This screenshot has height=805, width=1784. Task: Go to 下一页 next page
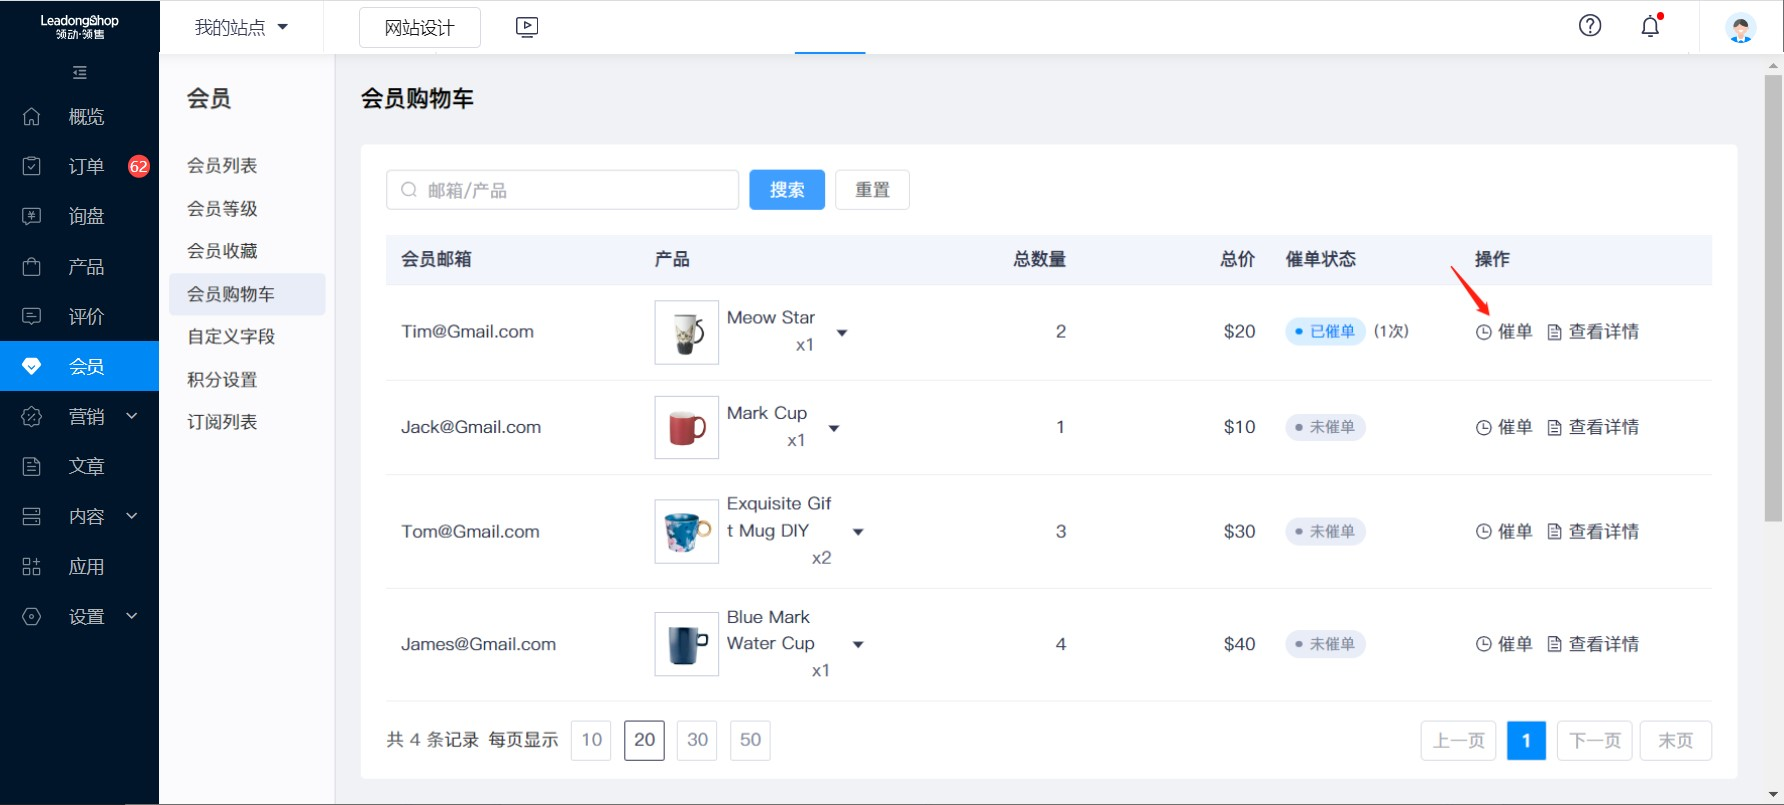[1594, 741]
